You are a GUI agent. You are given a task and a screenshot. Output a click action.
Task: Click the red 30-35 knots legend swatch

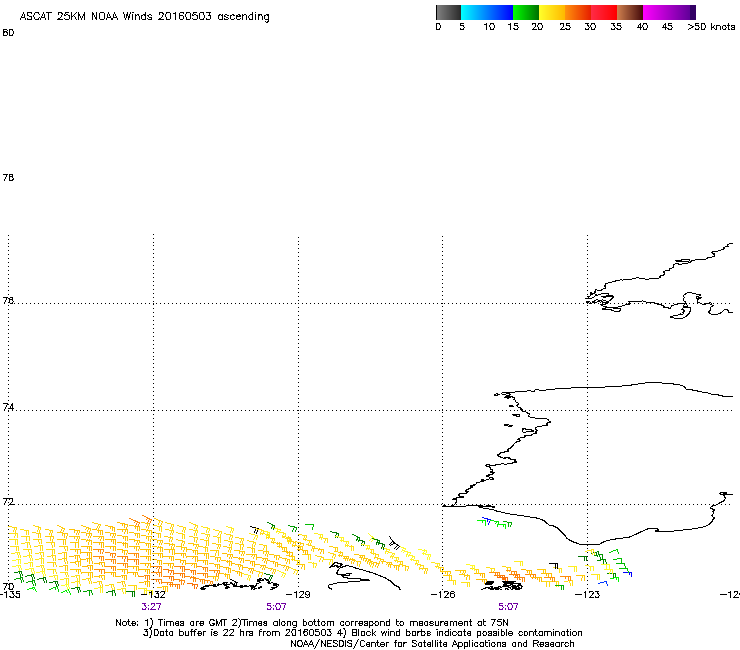(x=604, y=12)
